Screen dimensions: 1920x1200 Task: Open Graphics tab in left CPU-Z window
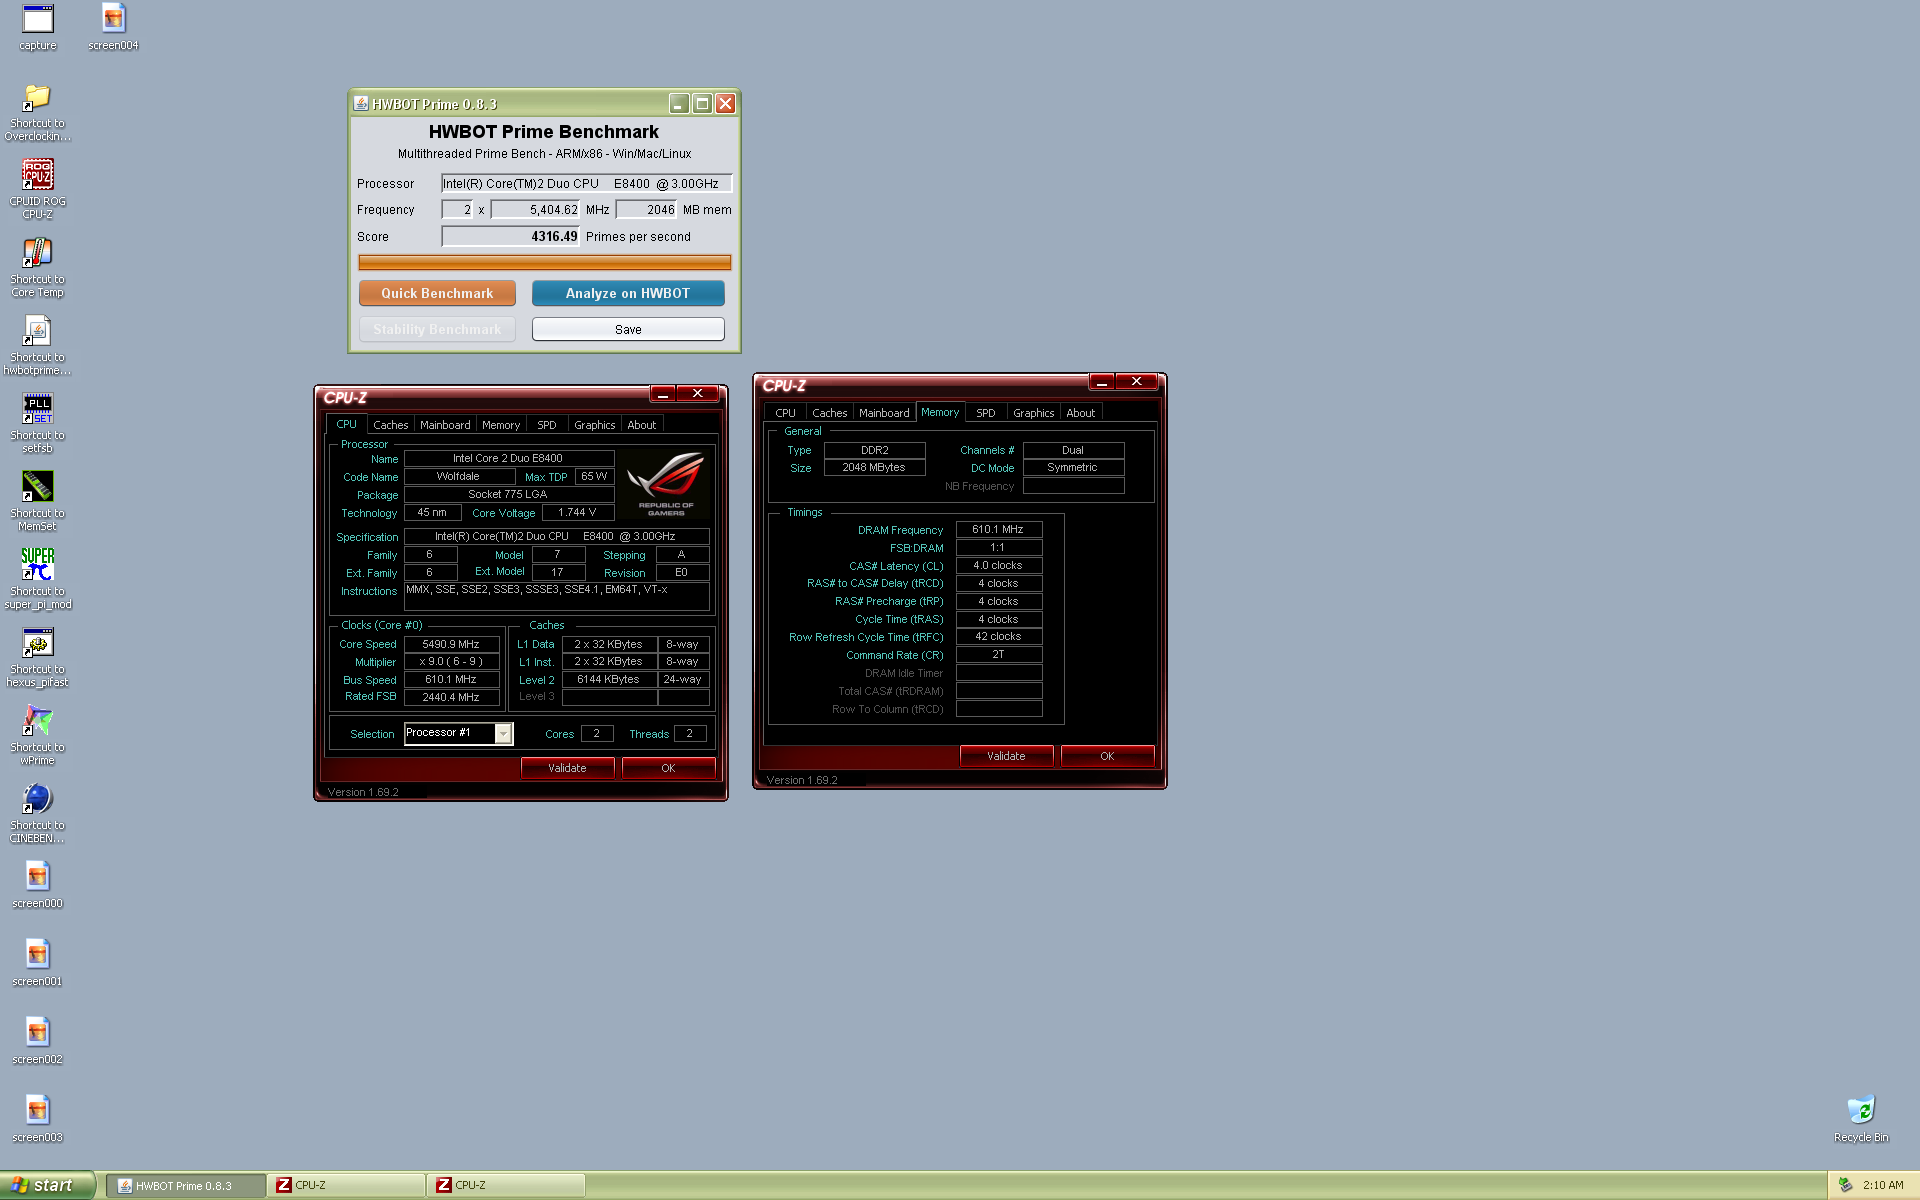point(594,425)
